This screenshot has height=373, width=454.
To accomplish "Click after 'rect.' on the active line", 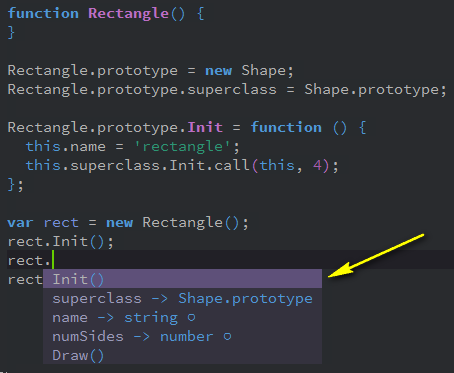I will 53,260.
